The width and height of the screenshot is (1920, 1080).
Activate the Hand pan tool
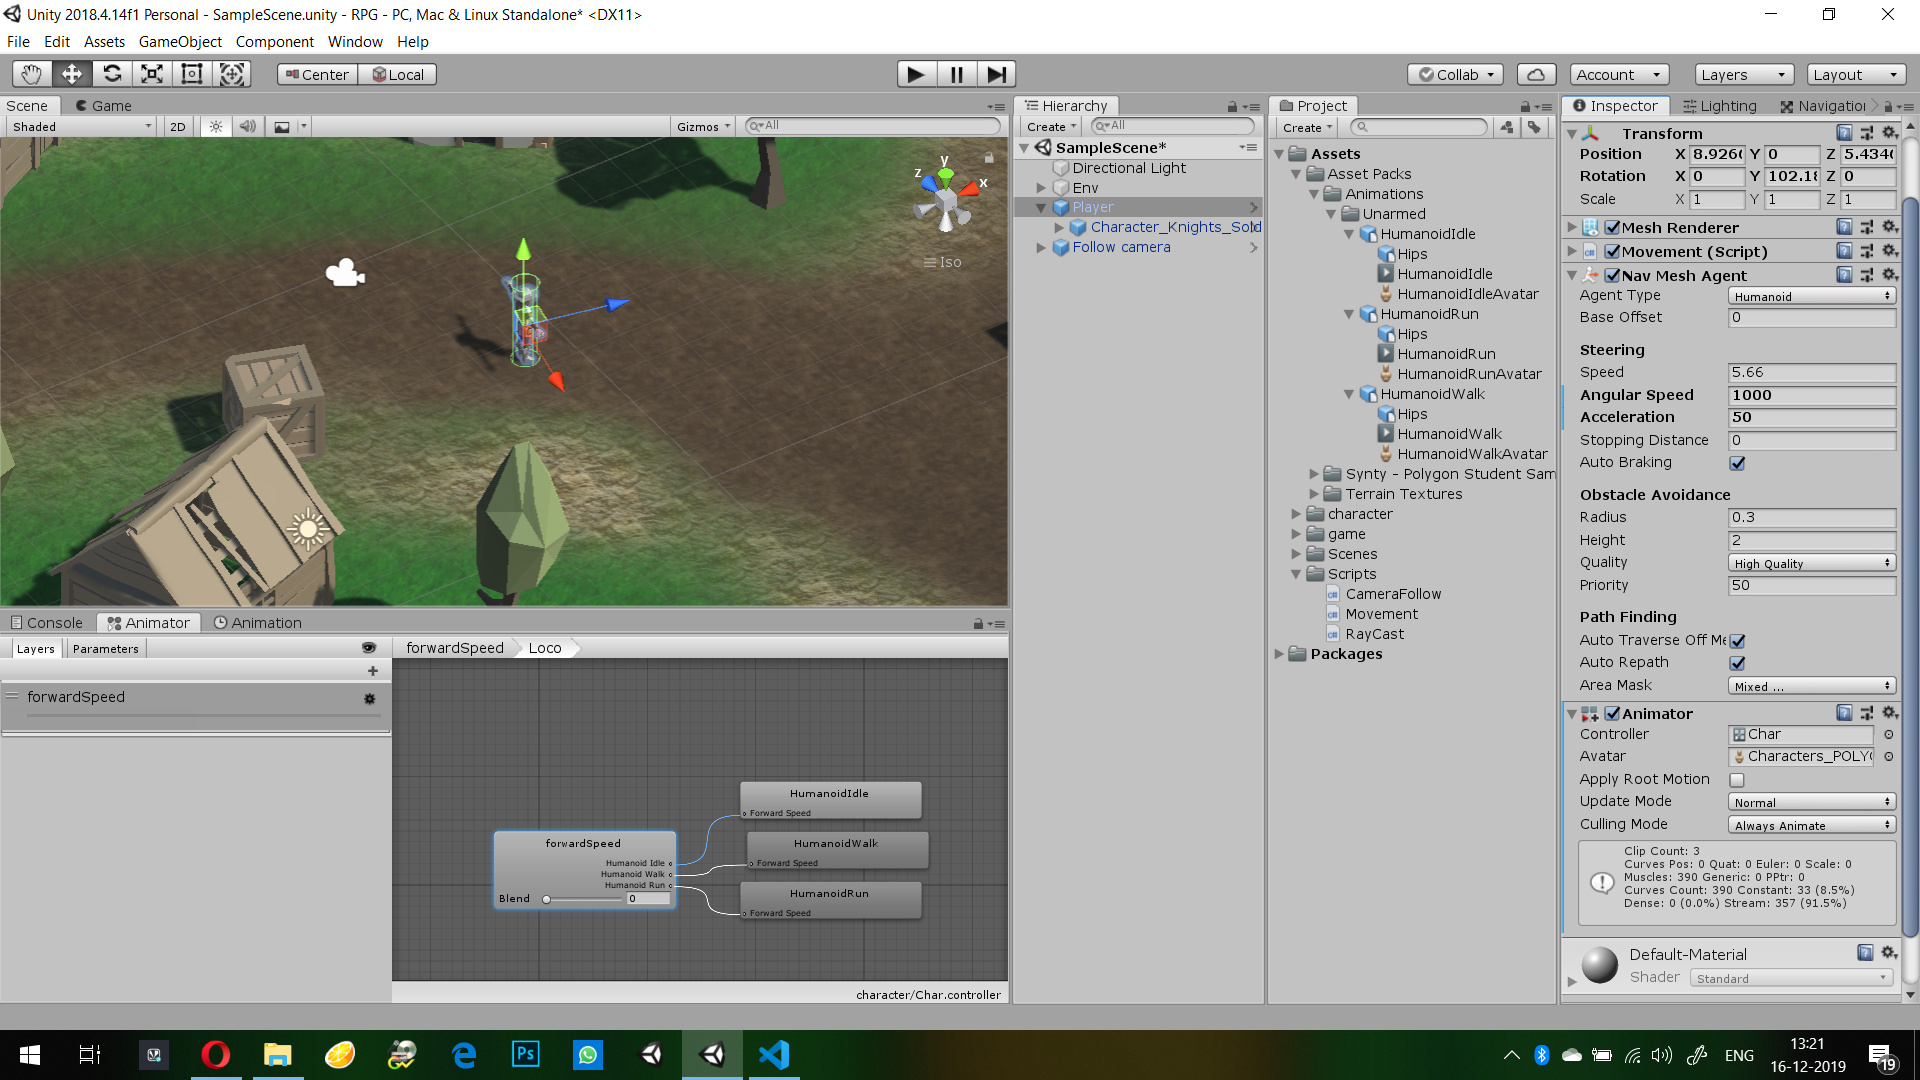click(30, 73)
